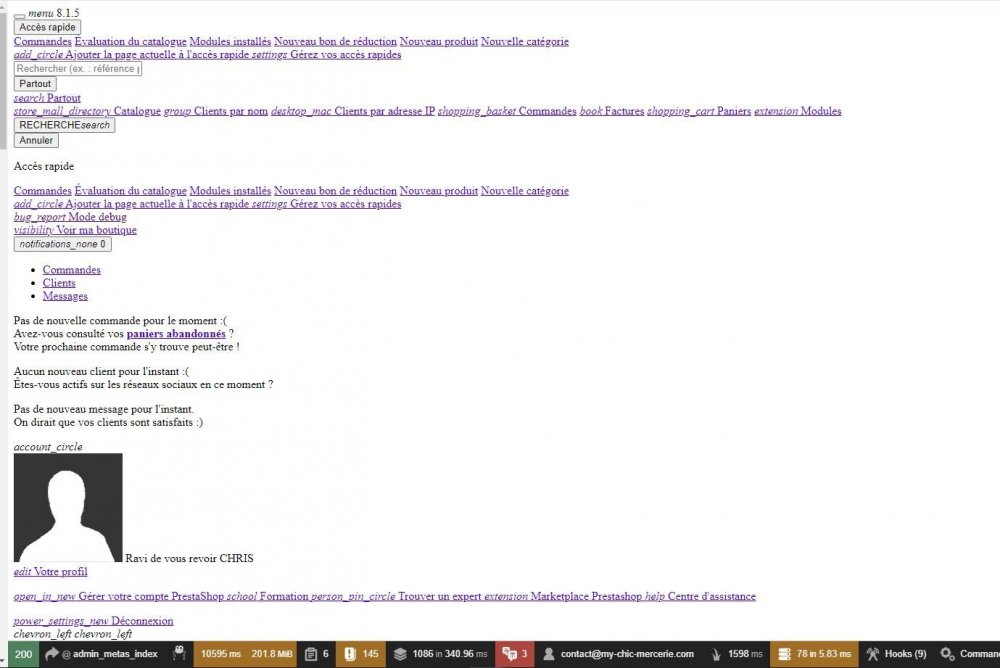Image resolution: width=1000 pixels, height=668 pixels.
Task: Open the contact@my-chic-mercerie.com security panel
Action: click(618, 654)
